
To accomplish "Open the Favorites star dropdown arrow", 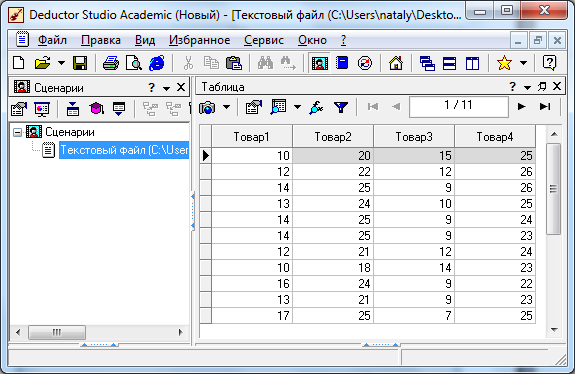I will coord(524,63).
